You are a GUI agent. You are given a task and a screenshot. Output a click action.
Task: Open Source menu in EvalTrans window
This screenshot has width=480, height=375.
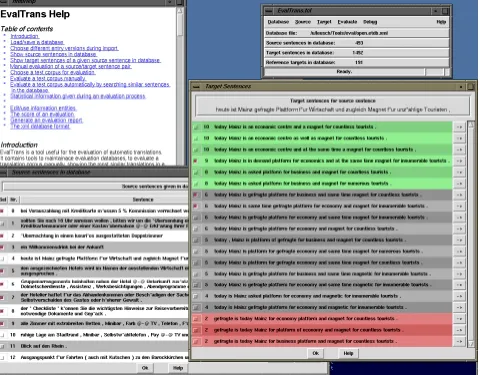tap(303, 22)
